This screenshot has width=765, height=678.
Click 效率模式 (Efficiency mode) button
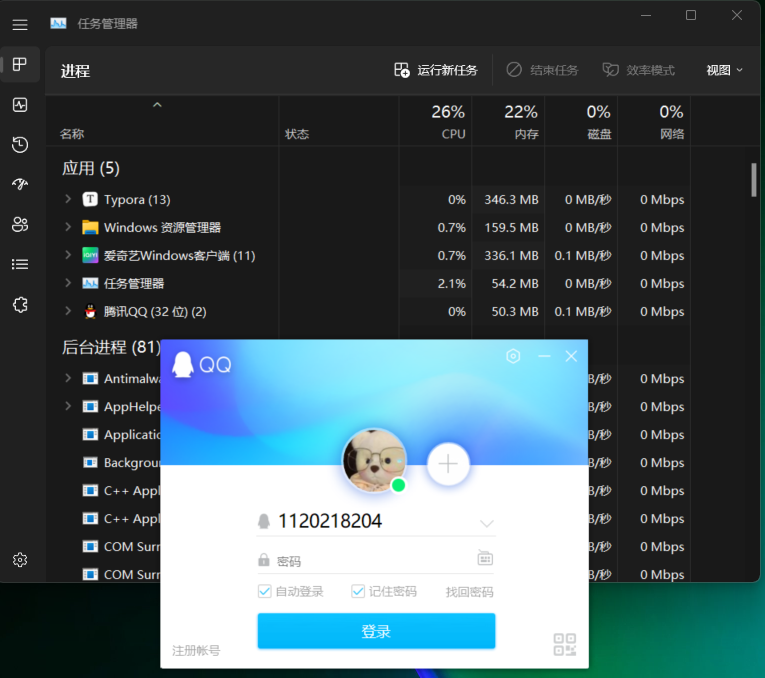639,70
